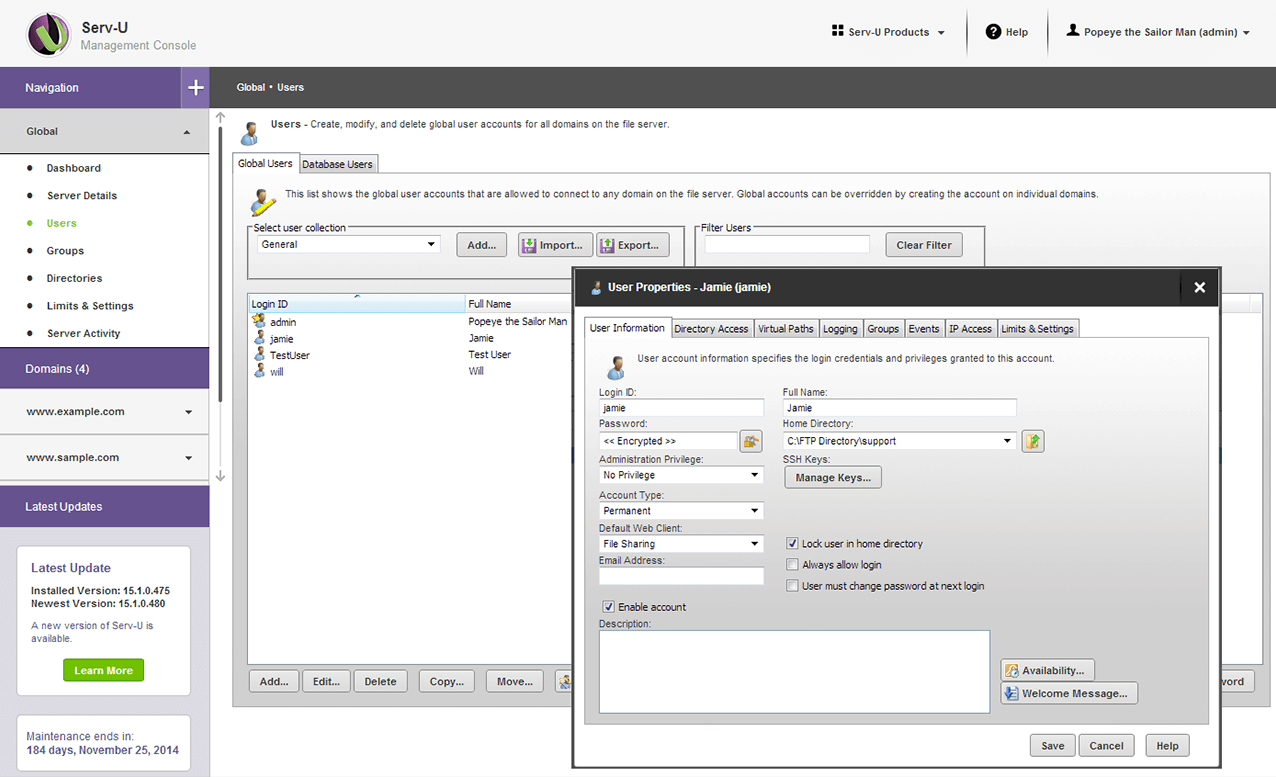Click the Export users button
1276x777 pixels.
click(x=633, y=245)
